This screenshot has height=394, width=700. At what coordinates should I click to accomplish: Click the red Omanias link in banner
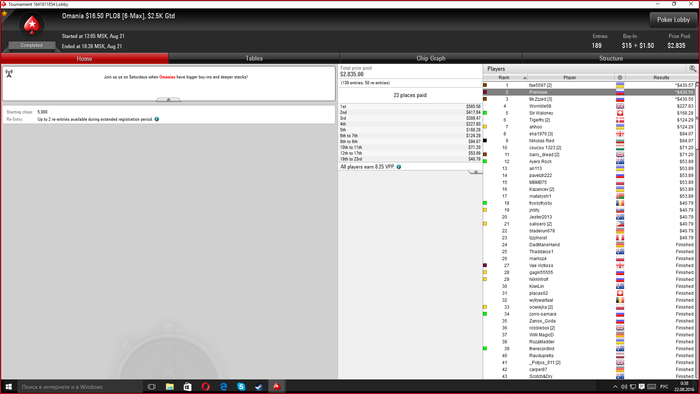tap(167, 77)
